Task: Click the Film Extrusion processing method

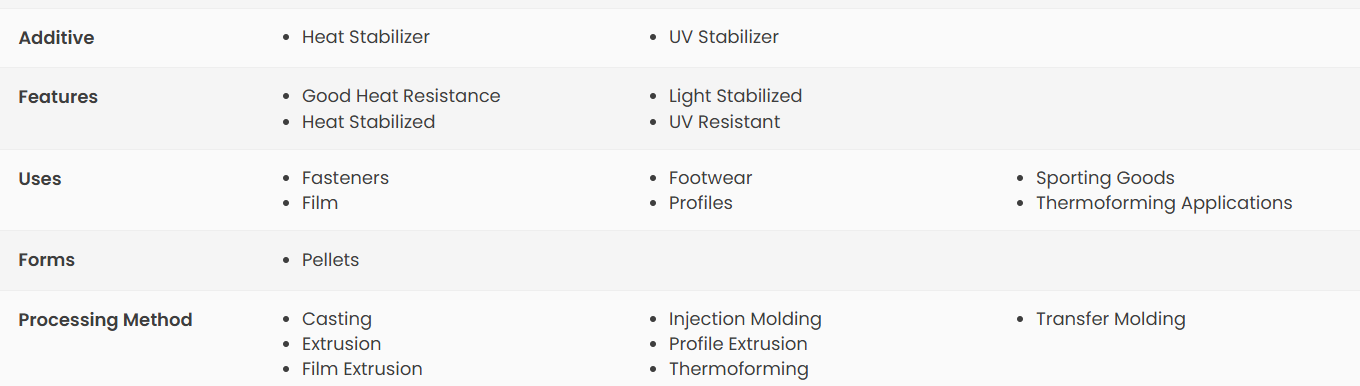Action: (362, 369)
